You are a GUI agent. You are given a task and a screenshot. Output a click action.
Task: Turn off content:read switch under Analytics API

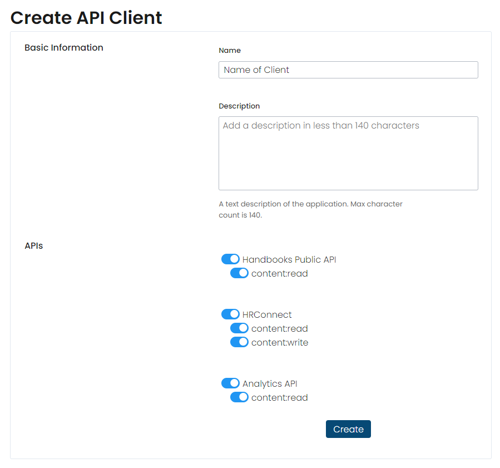tap(239, 397)
